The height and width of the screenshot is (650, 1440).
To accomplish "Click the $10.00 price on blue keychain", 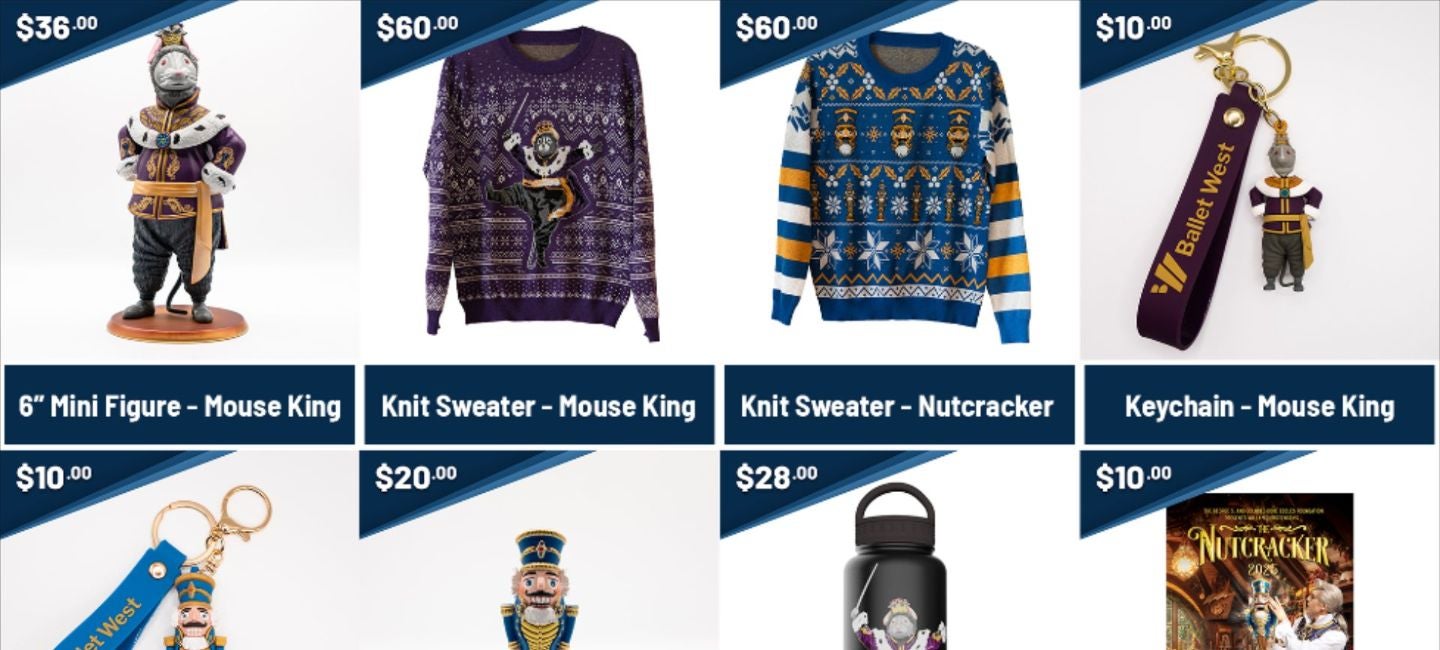I will (x=53, y=477).
